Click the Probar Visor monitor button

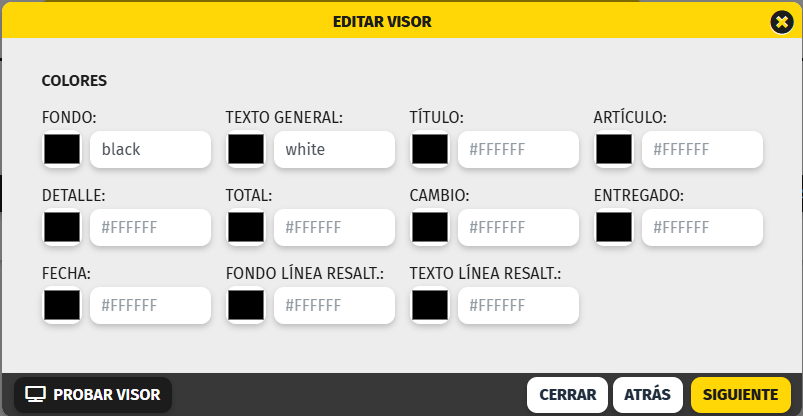click(93, 395)
